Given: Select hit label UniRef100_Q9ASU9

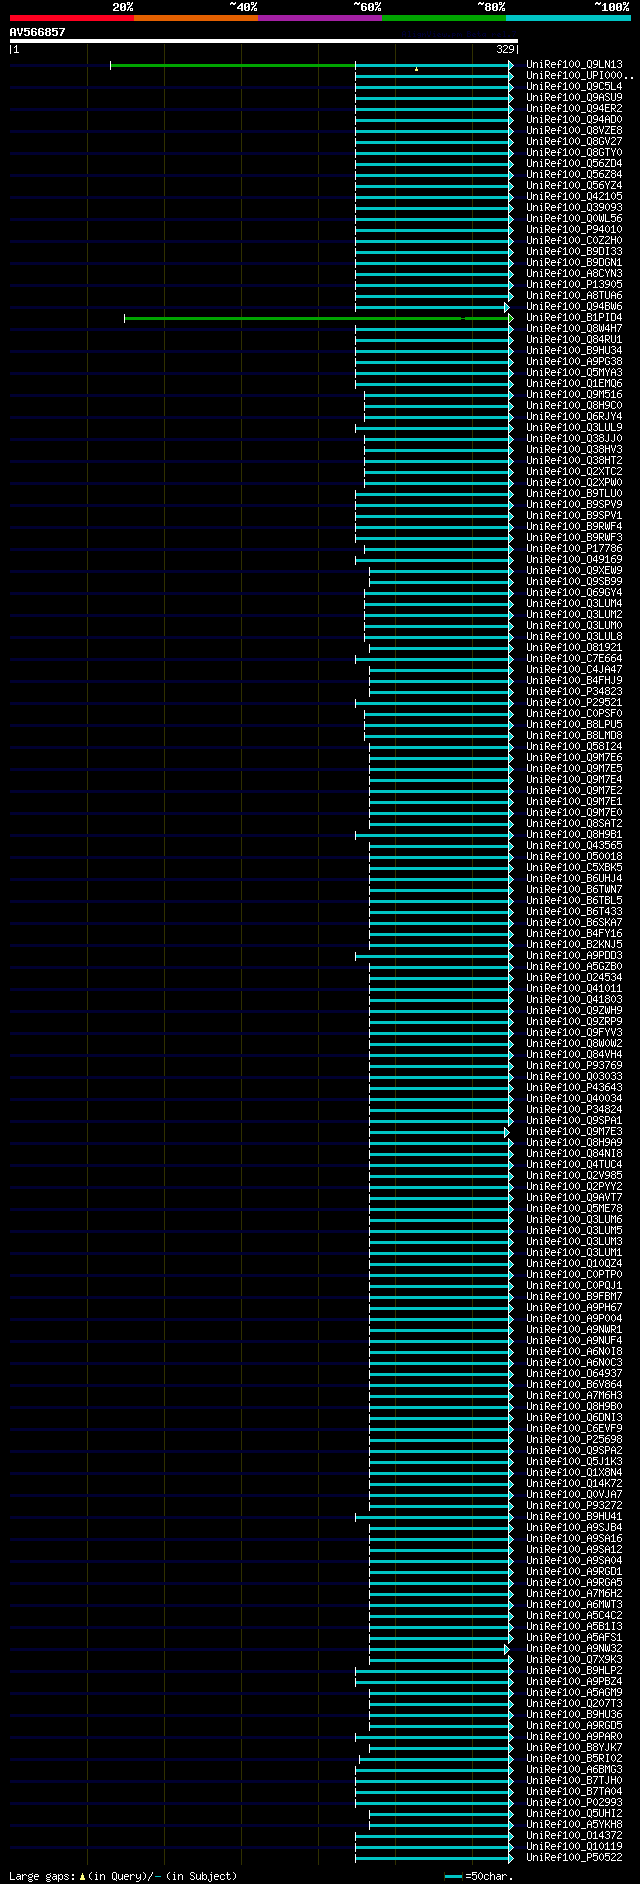Looking at the screenshot, I should pos(574,98).
